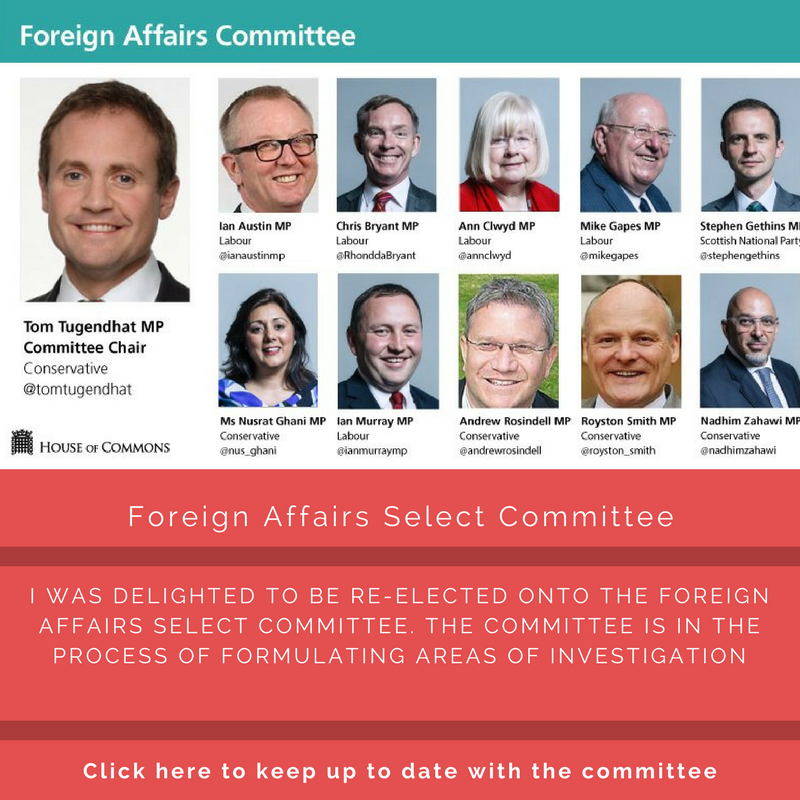Click Ian Murray MP's photo

tap(387, 341)
